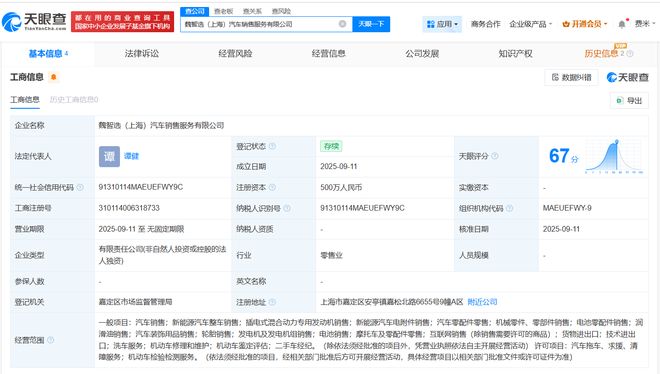Click the score distribution chart
This screenshot has height=374, width=660.
(x=614, y=156)
